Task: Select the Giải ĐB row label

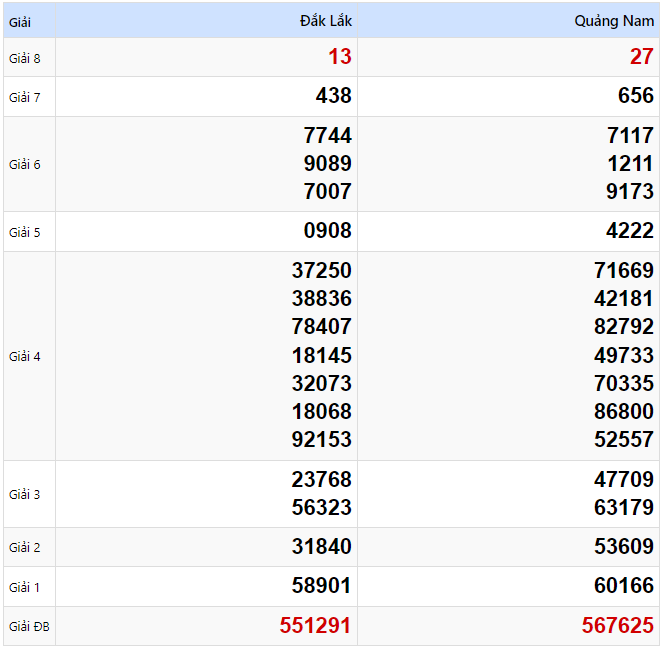Action: pos(28,627)
